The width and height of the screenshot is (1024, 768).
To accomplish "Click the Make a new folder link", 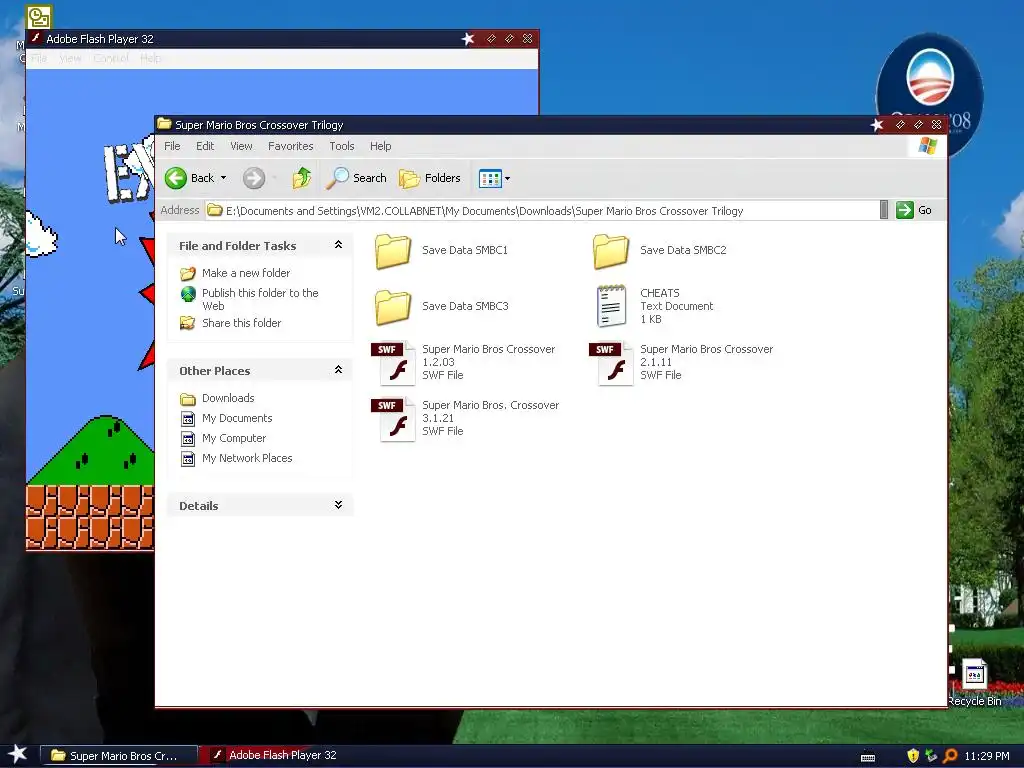I will pyautogui.click(x=246, y=273).
